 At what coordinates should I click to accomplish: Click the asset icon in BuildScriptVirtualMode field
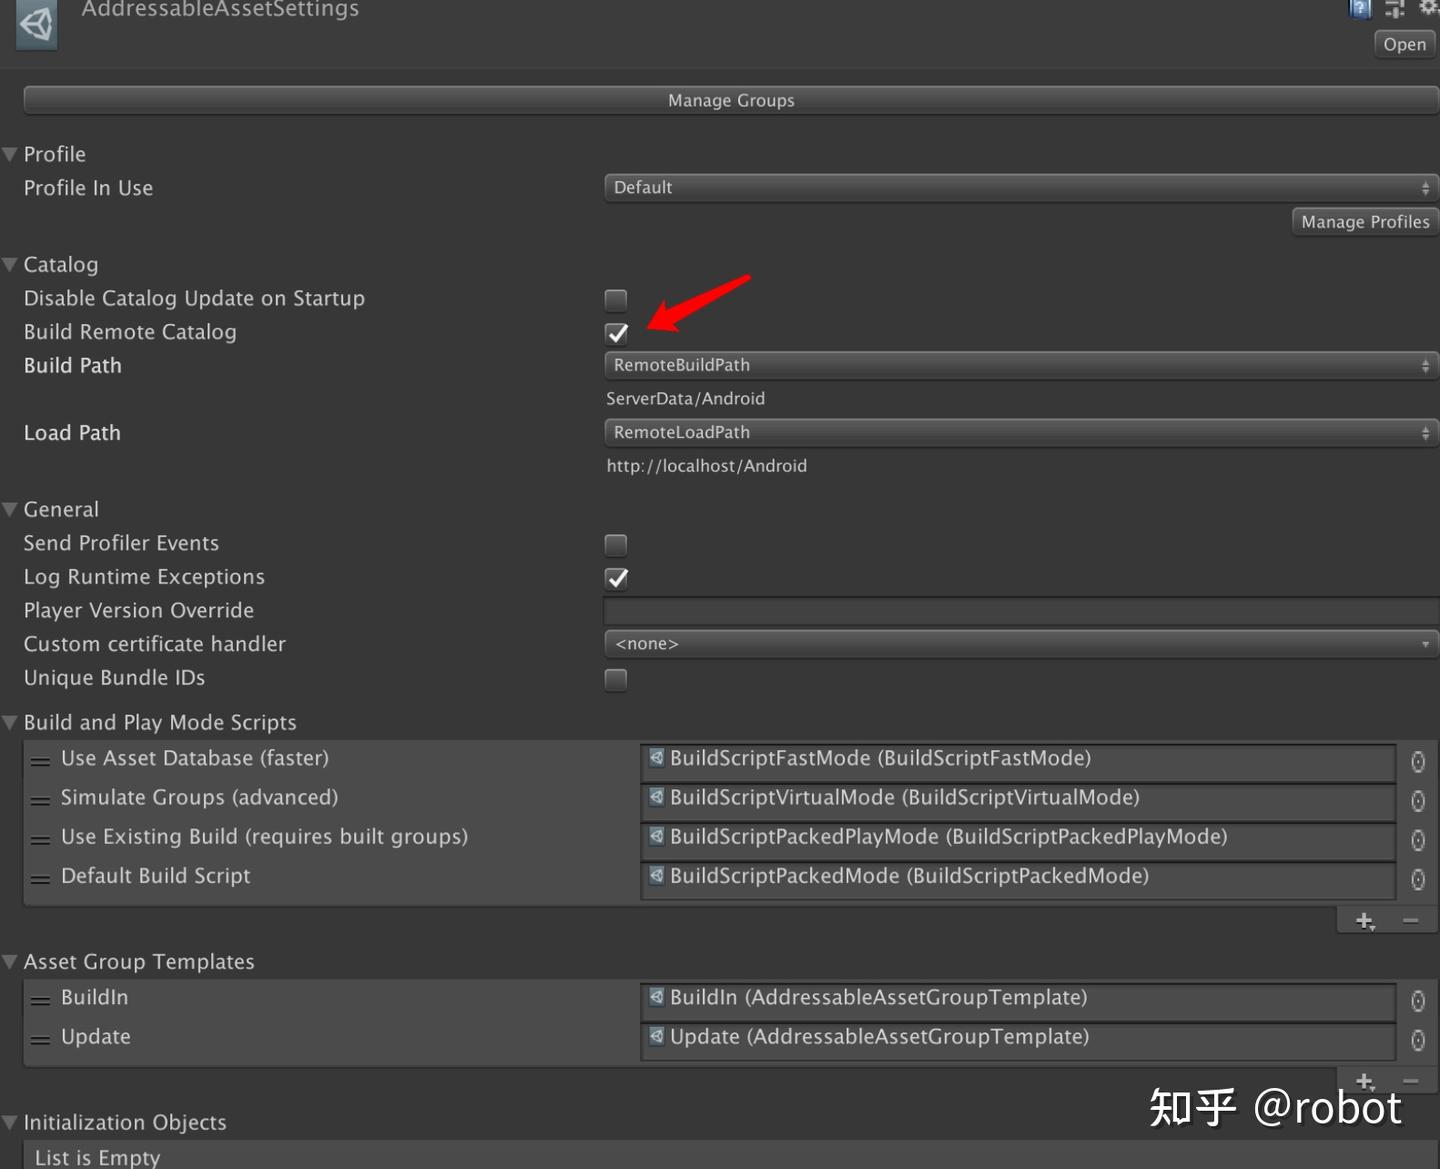(x=656, y=797)
